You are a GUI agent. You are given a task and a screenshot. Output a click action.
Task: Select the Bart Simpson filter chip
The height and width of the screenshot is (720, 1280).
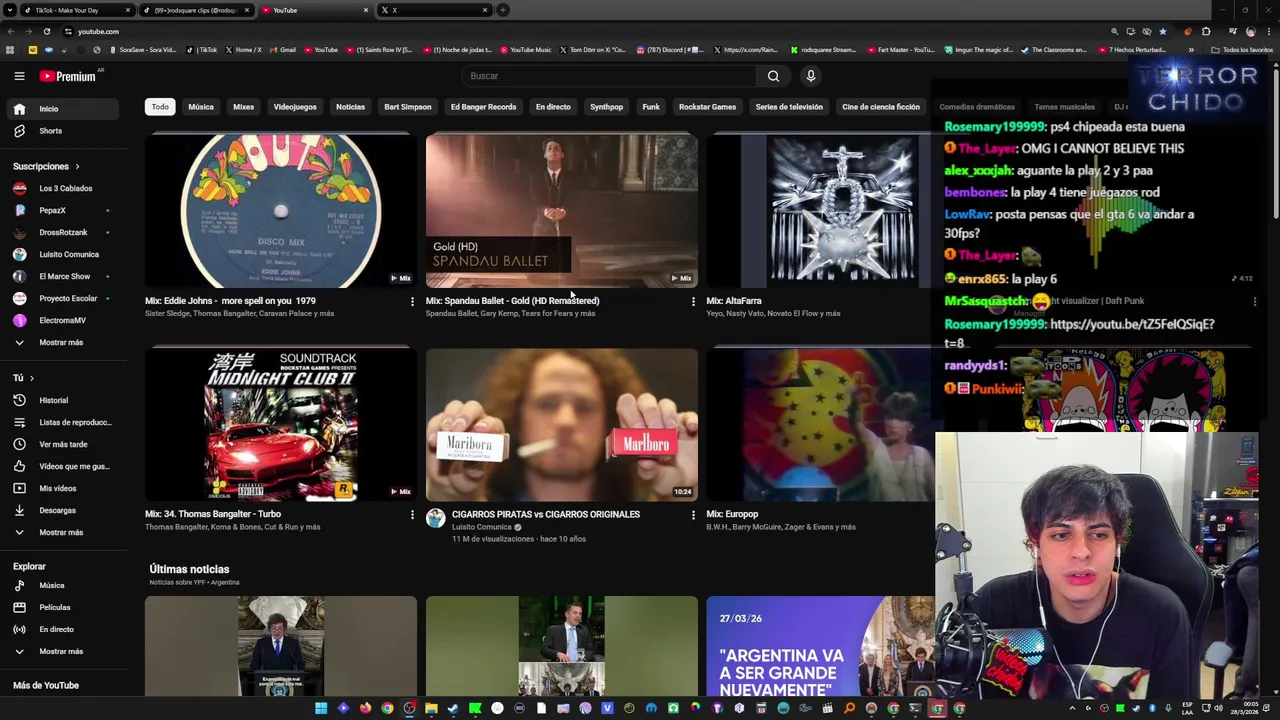tap(408, 107)
